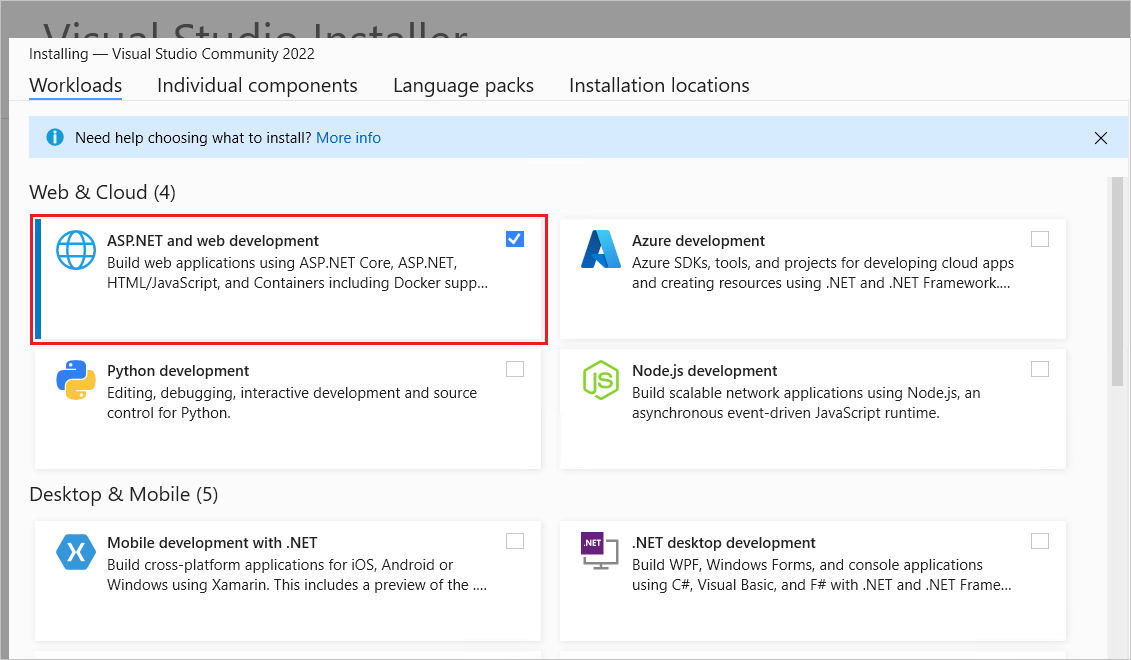The width and height of the screenshot is (1131, 660).
Task: Open the Language packs tab
Action: [x=463, y=85]
